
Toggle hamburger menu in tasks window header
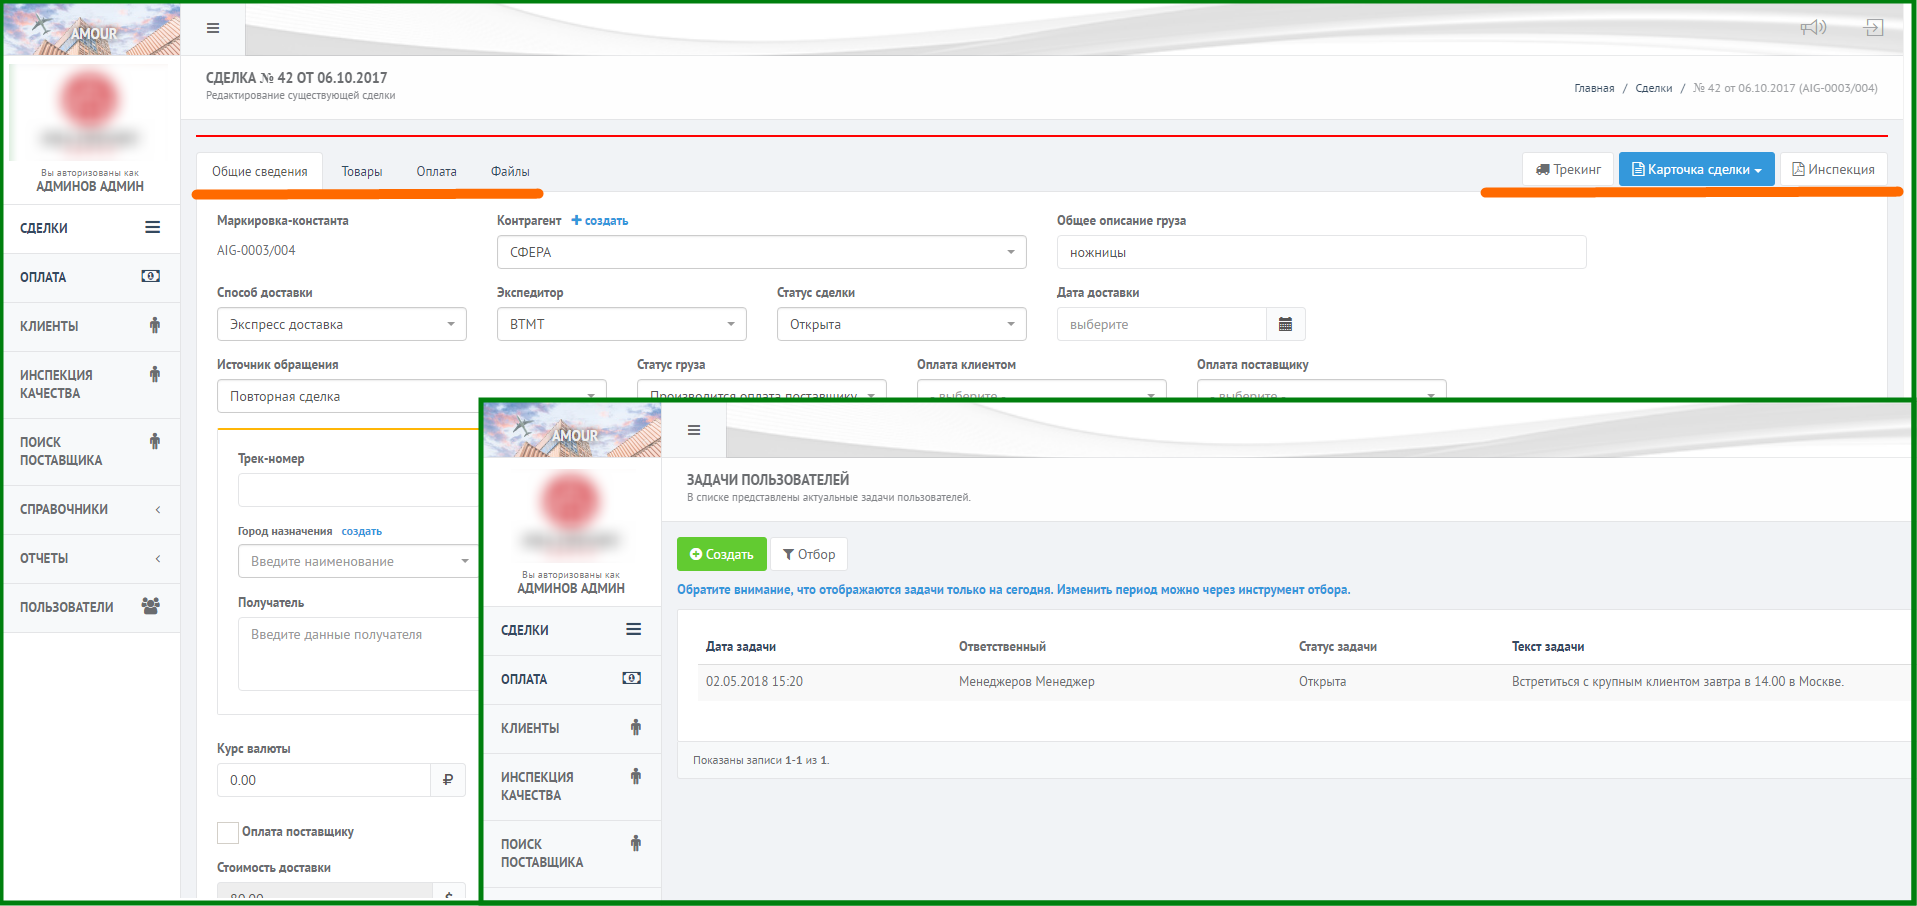pos(694,430)
